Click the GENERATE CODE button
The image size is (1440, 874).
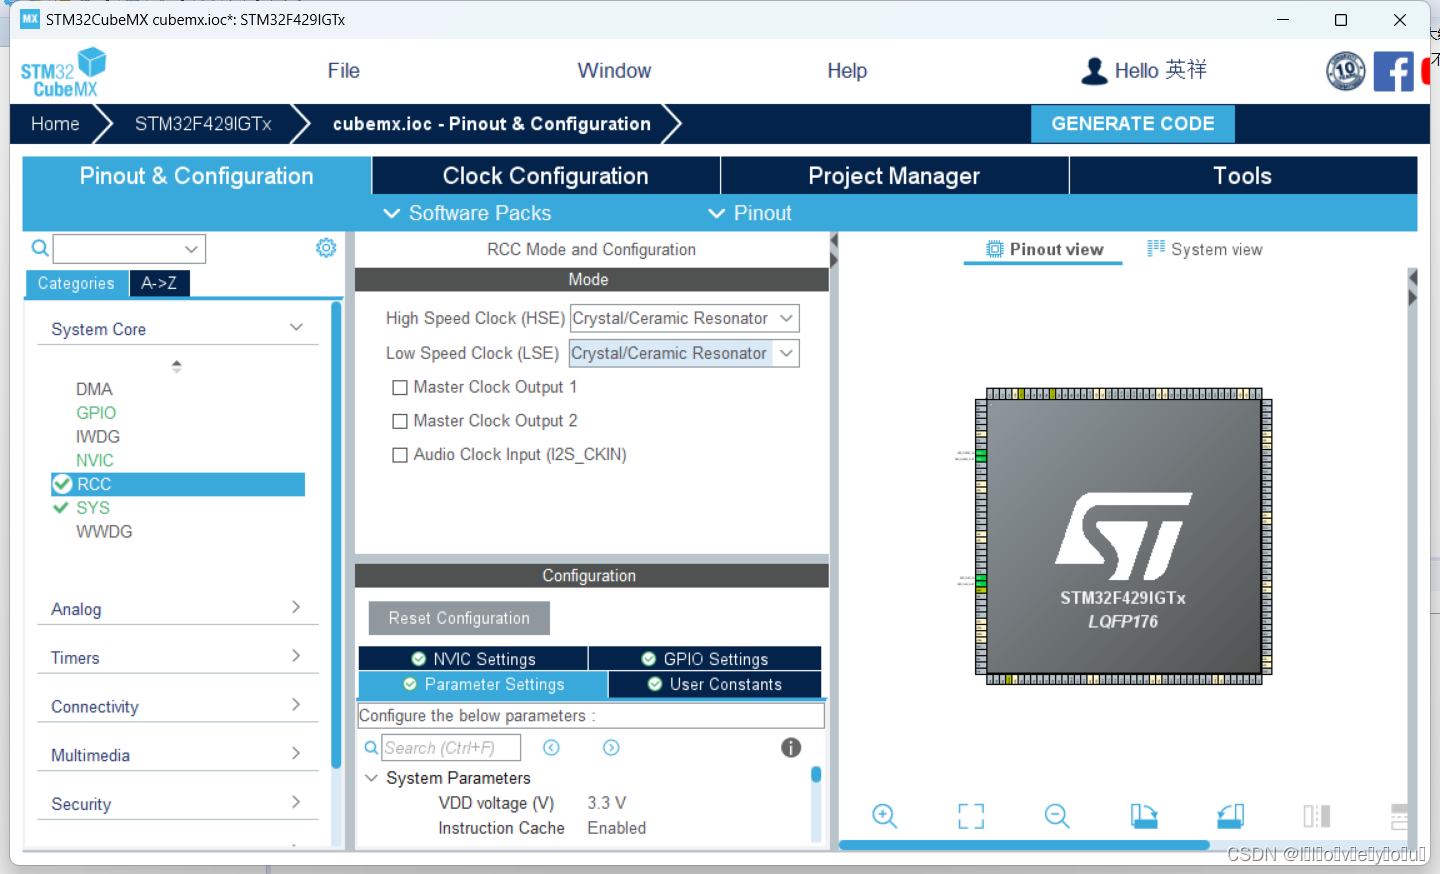[x=1132, y=123]
